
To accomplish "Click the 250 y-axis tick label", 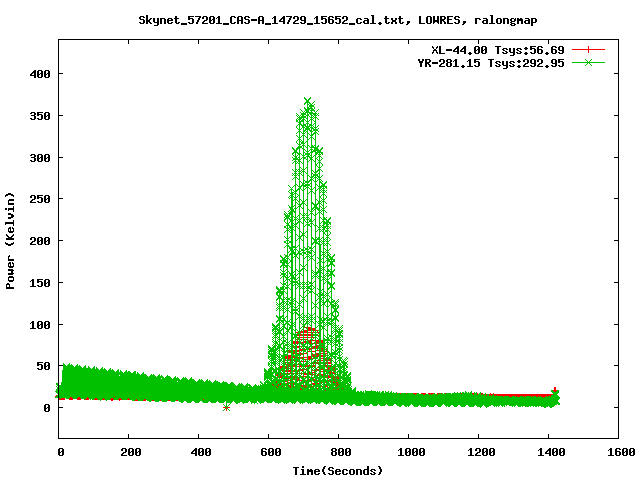I will coord(40,200).
